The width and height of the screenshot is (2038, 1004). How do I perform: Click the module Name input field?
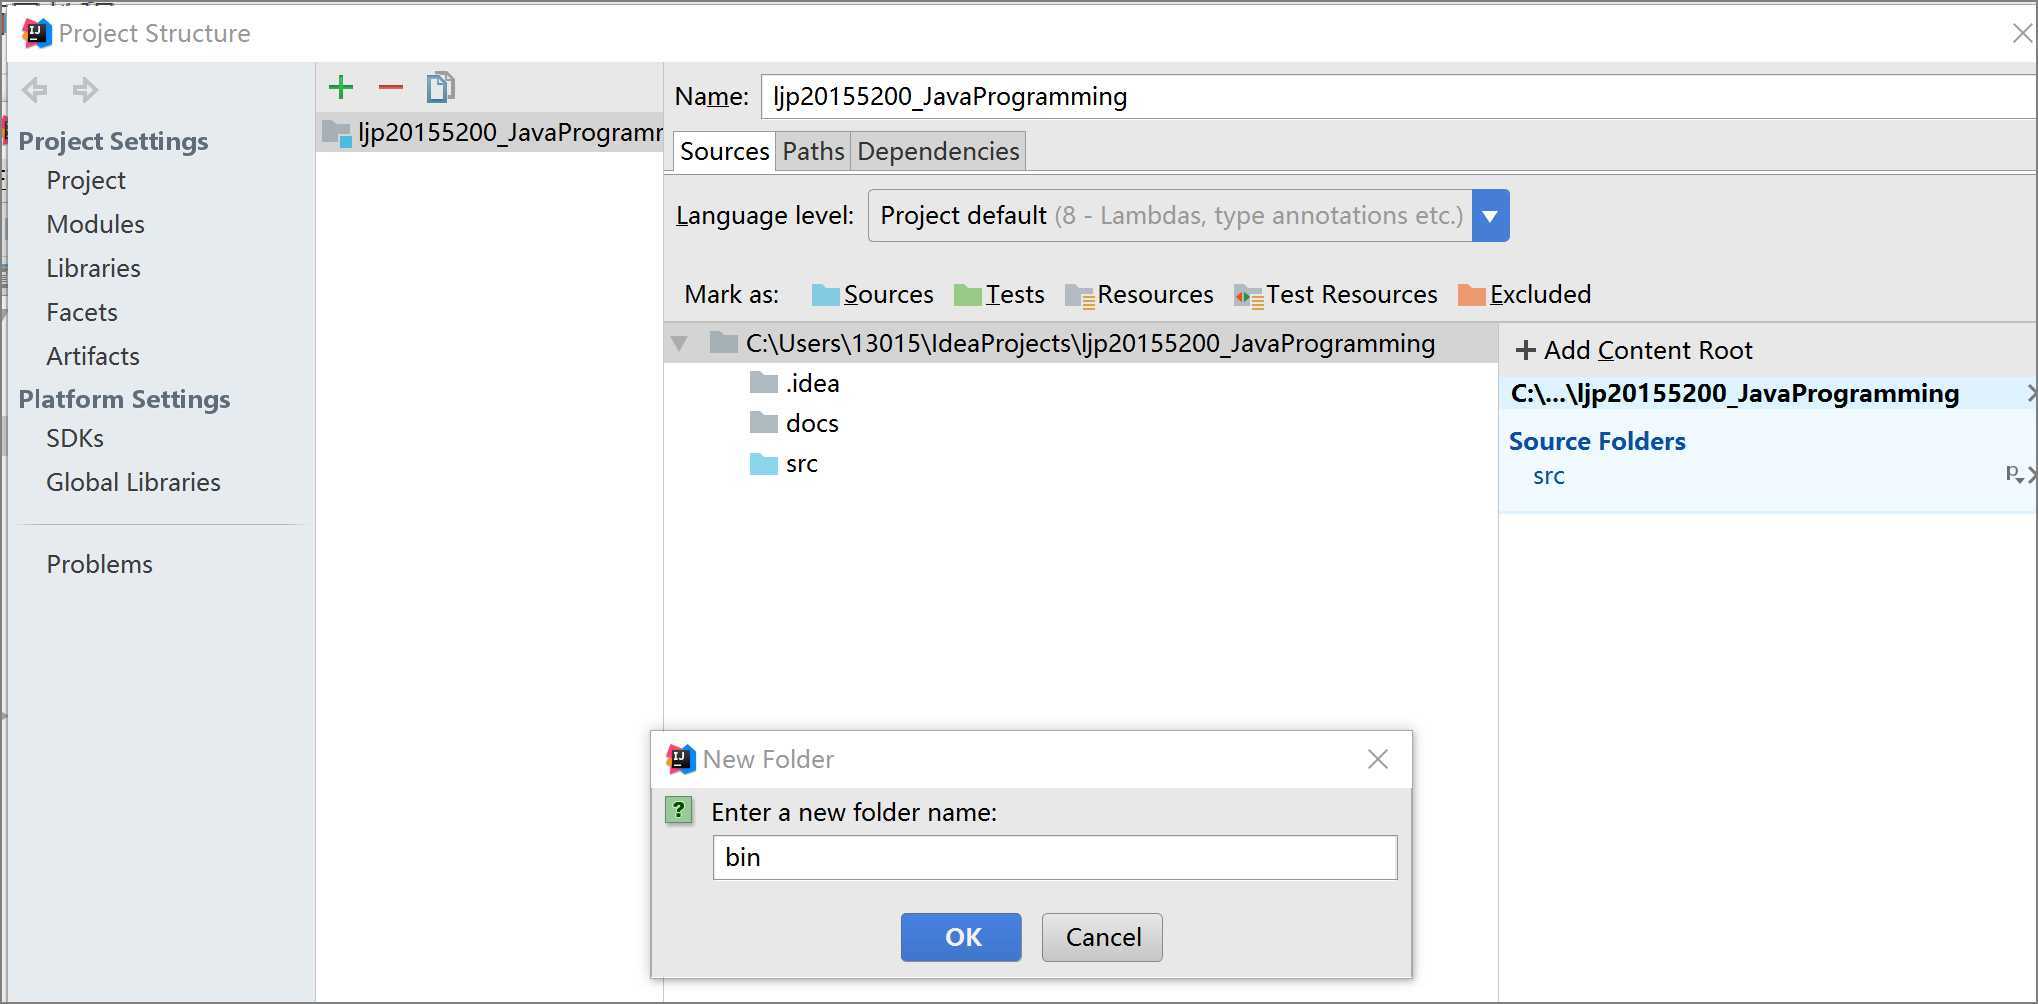tap(1398, 96)
